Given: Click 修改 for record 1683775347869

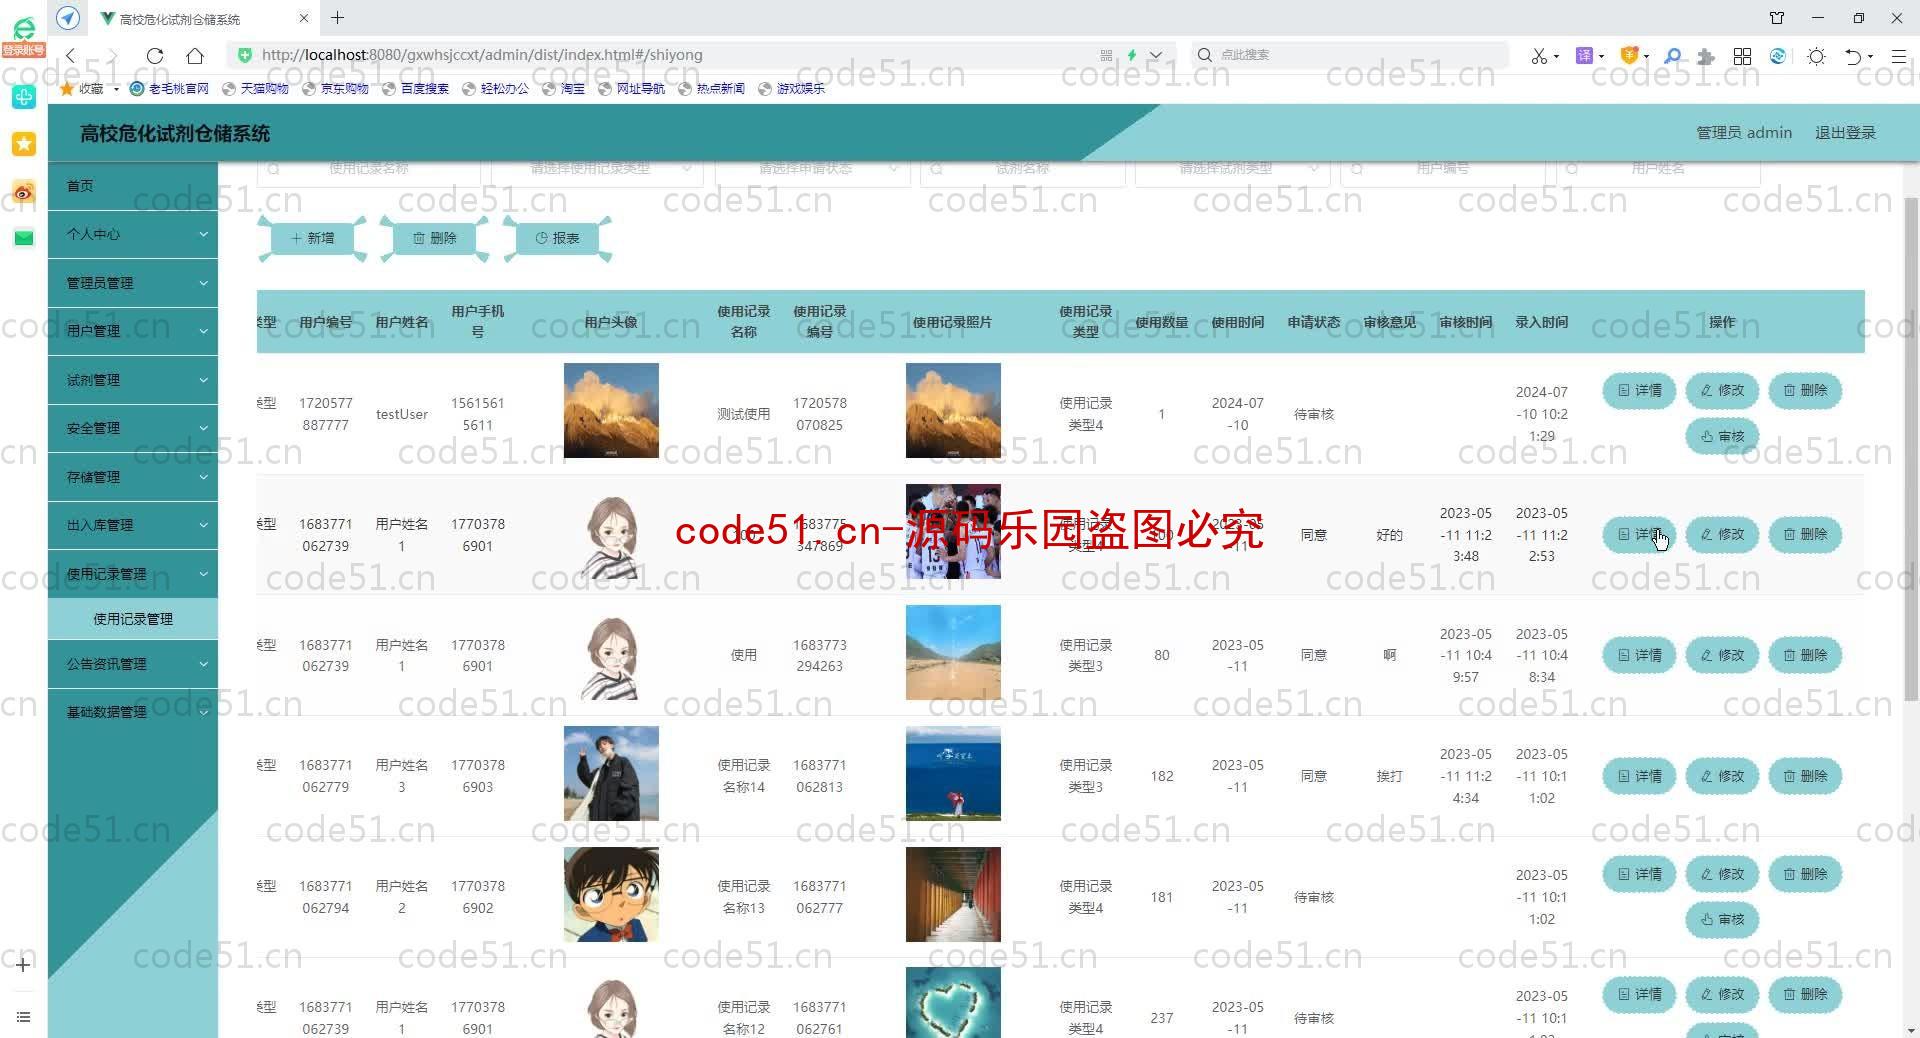Looking at the screenshot, I should [1722, 535].
